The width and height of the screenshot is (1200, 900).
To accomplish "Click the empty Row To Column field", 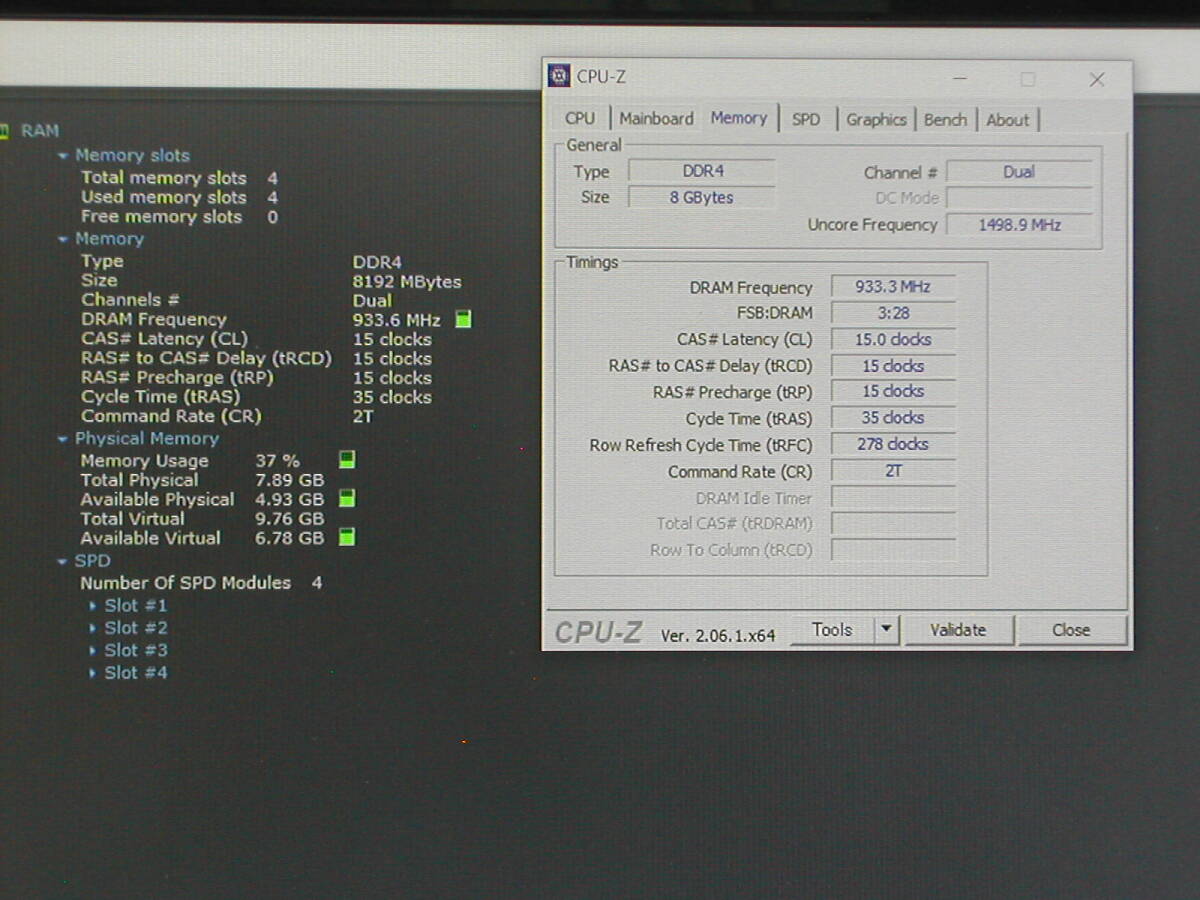I will (893, 549).
